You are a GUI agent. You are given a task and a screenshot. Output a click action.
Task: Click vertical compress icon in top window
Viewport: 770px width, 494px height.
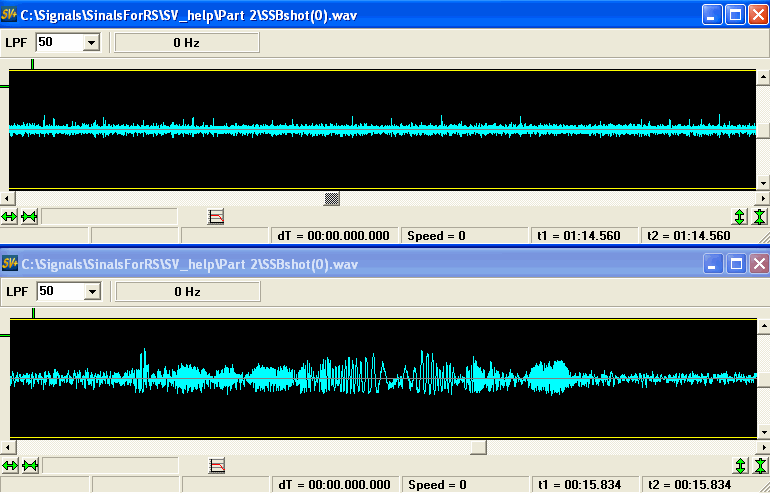(x=760, y=216)
